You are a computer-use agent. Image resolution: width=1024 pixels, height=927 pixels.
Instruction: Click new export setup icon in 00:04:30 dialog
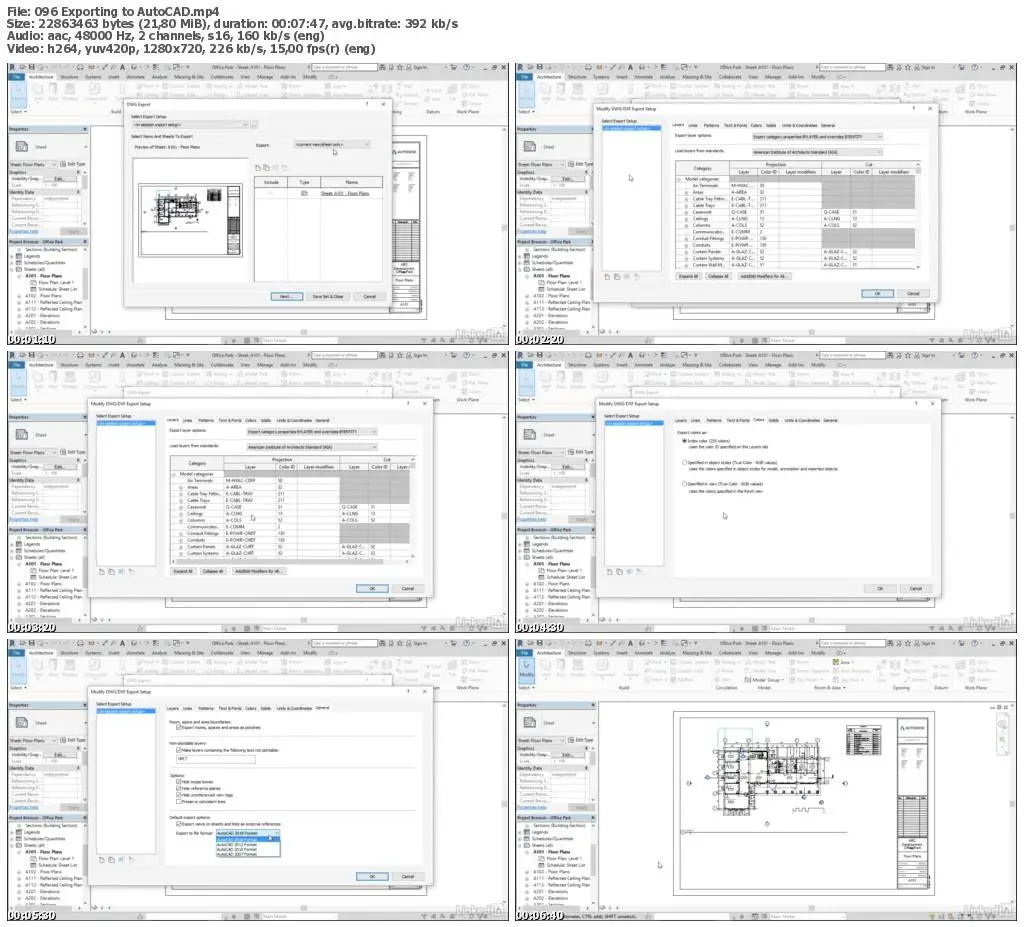[x=609, y=572]
